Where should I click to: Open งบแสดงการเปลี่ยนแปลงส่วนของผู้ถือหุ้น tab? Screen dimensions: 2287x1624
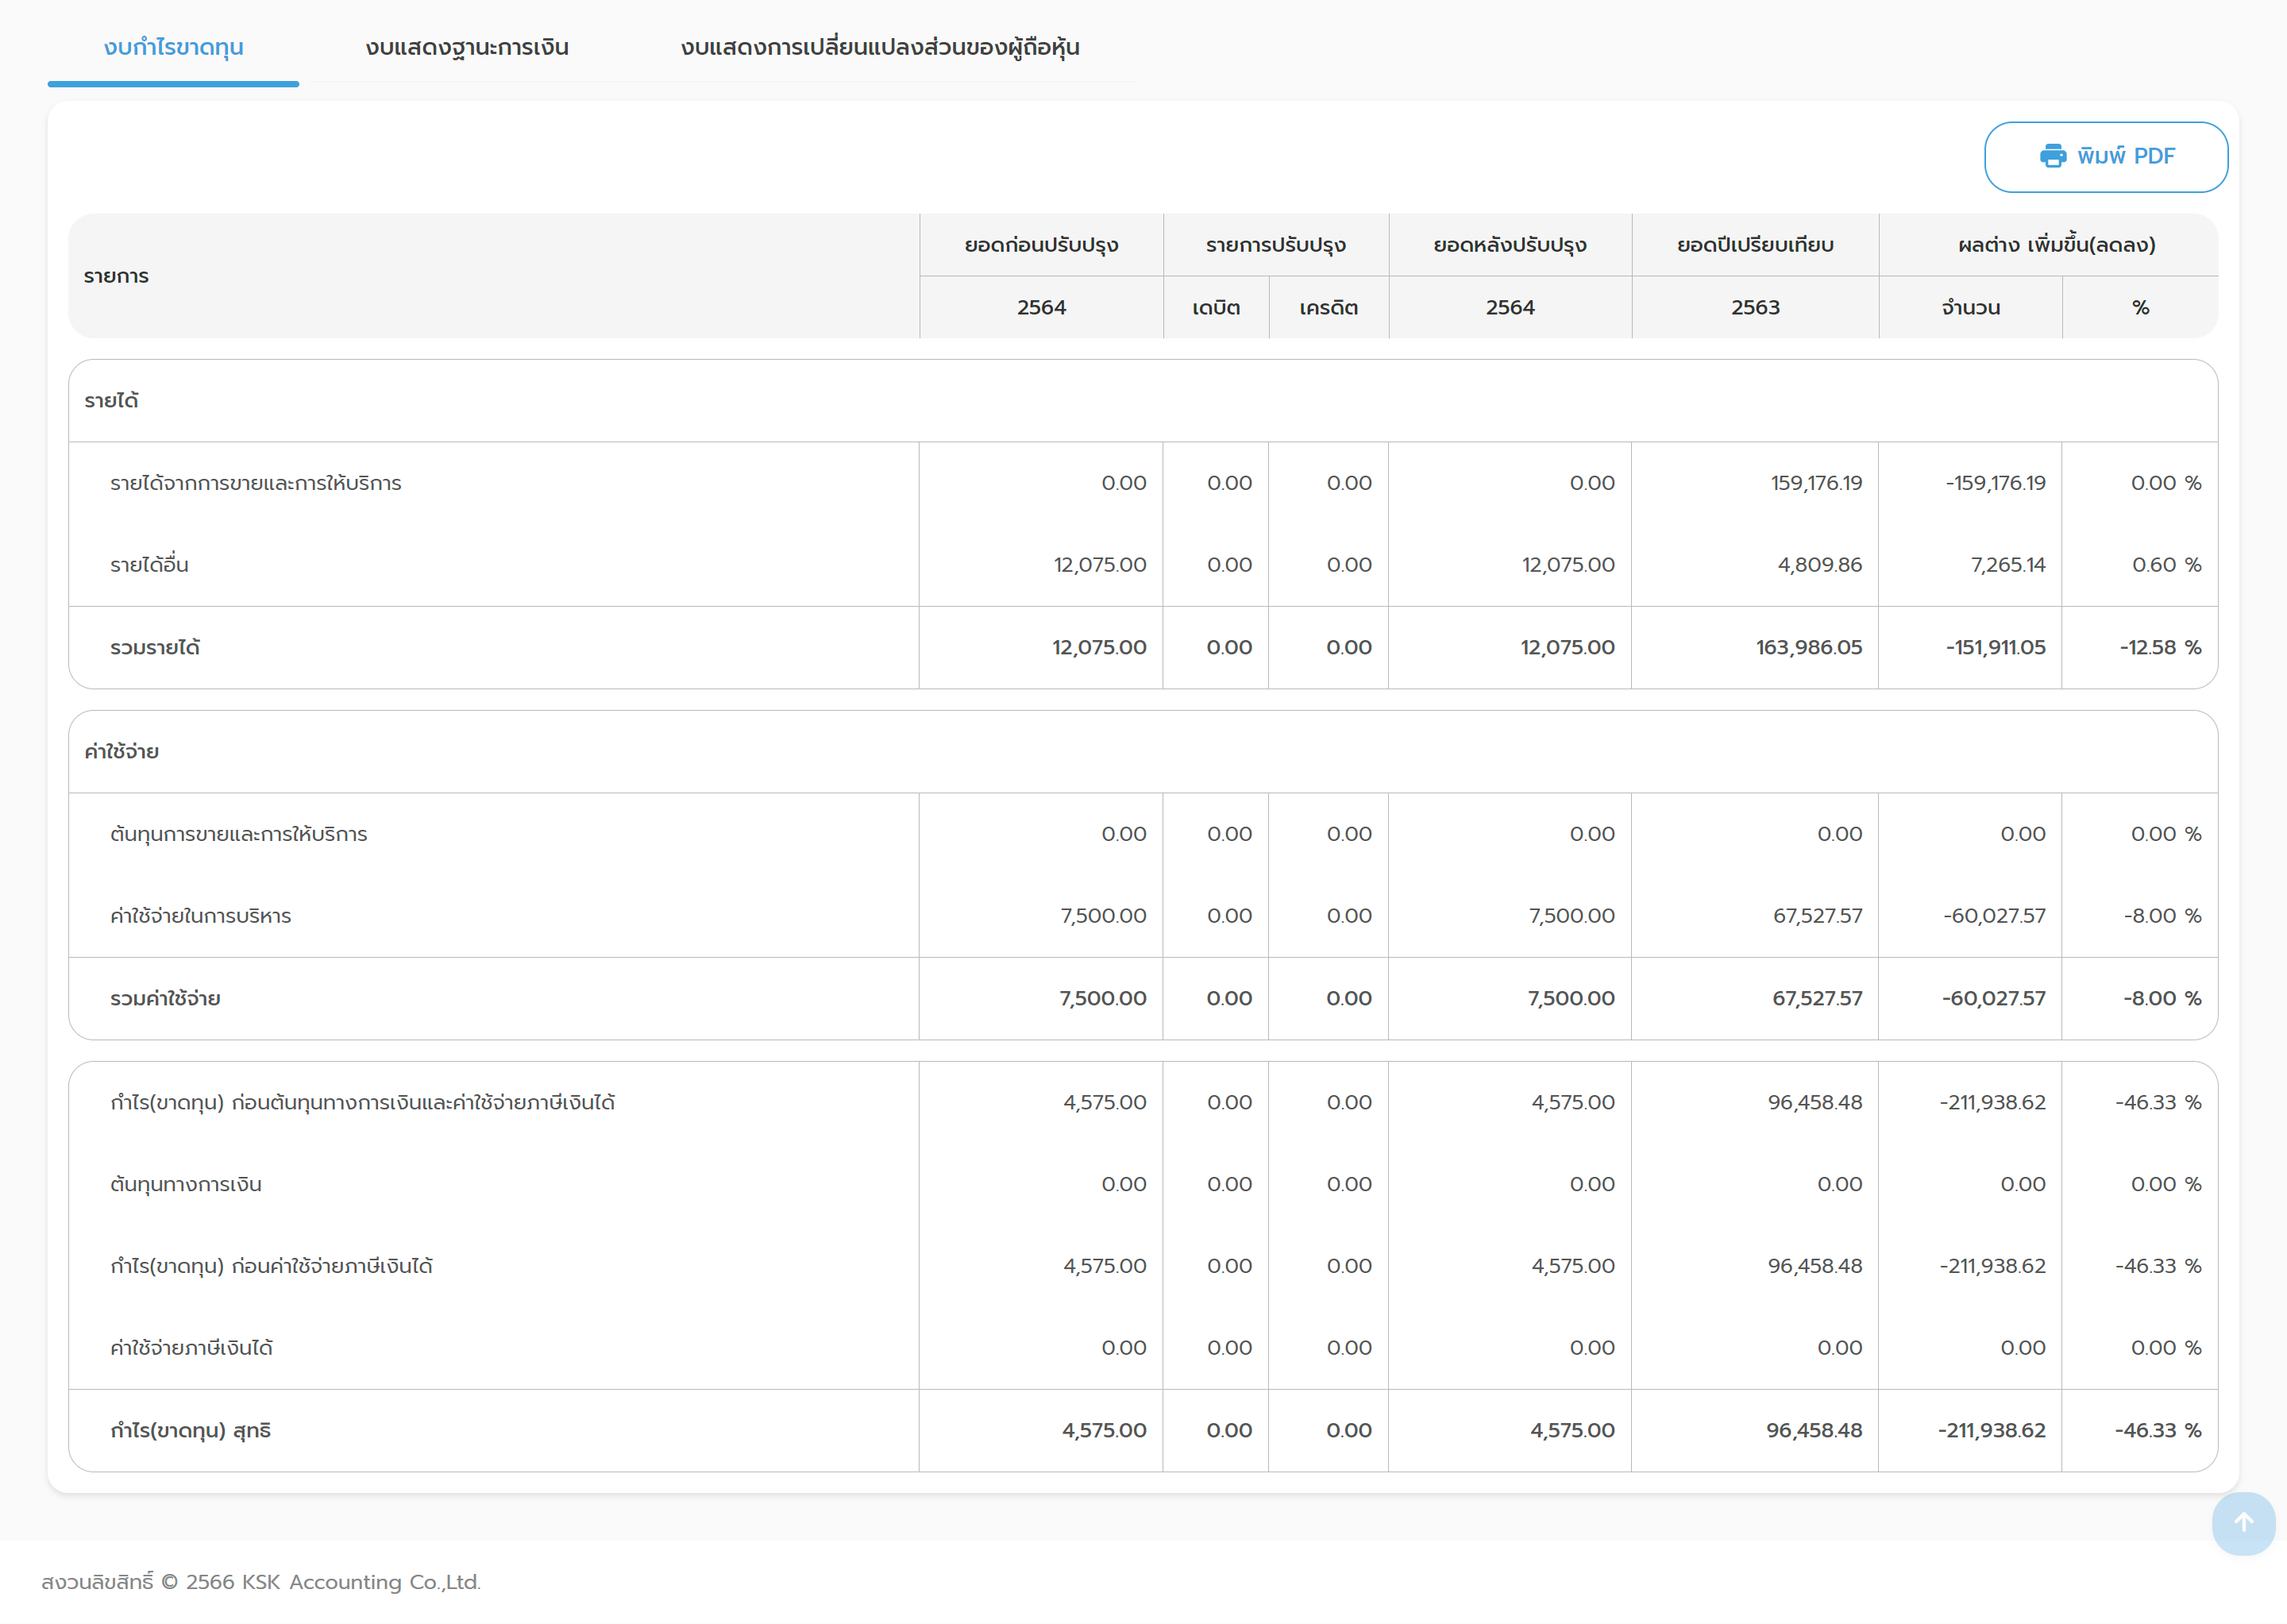pos(879,47)
